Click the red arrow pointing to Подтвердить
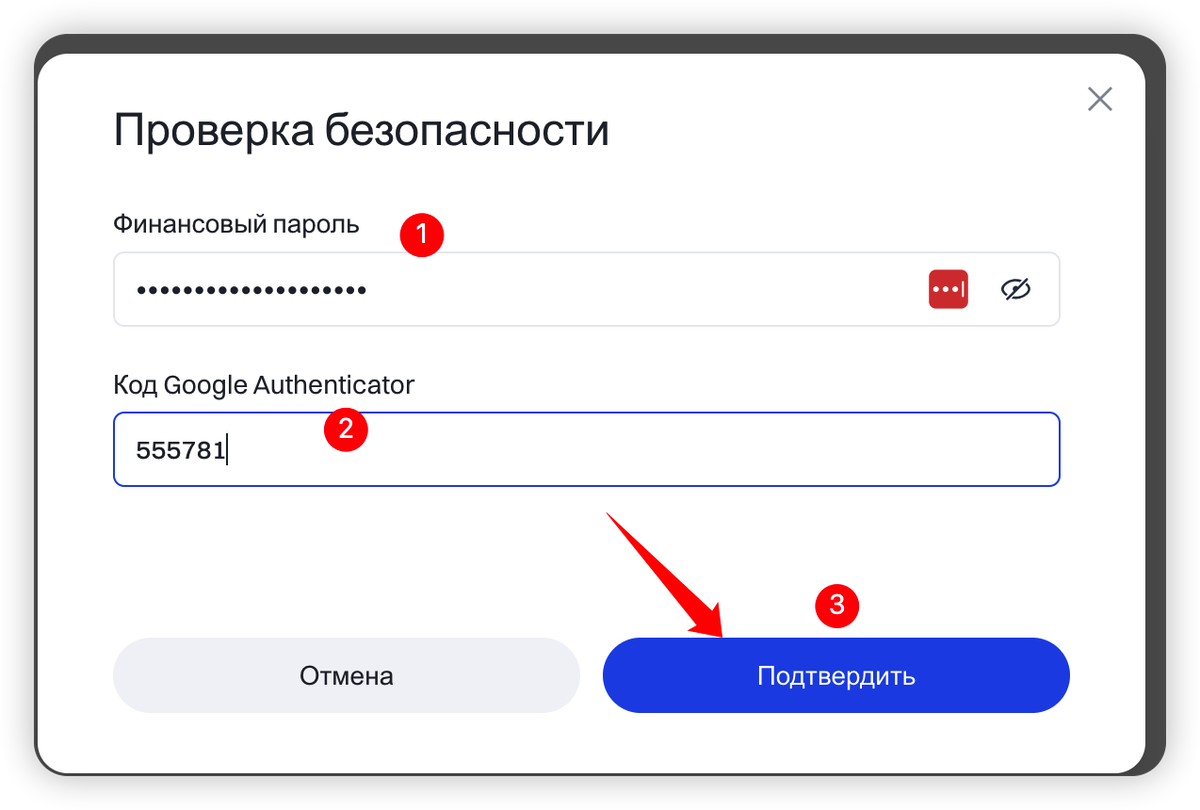The width and height of the screenshot is (1200, 810). (x=666, y=575)
